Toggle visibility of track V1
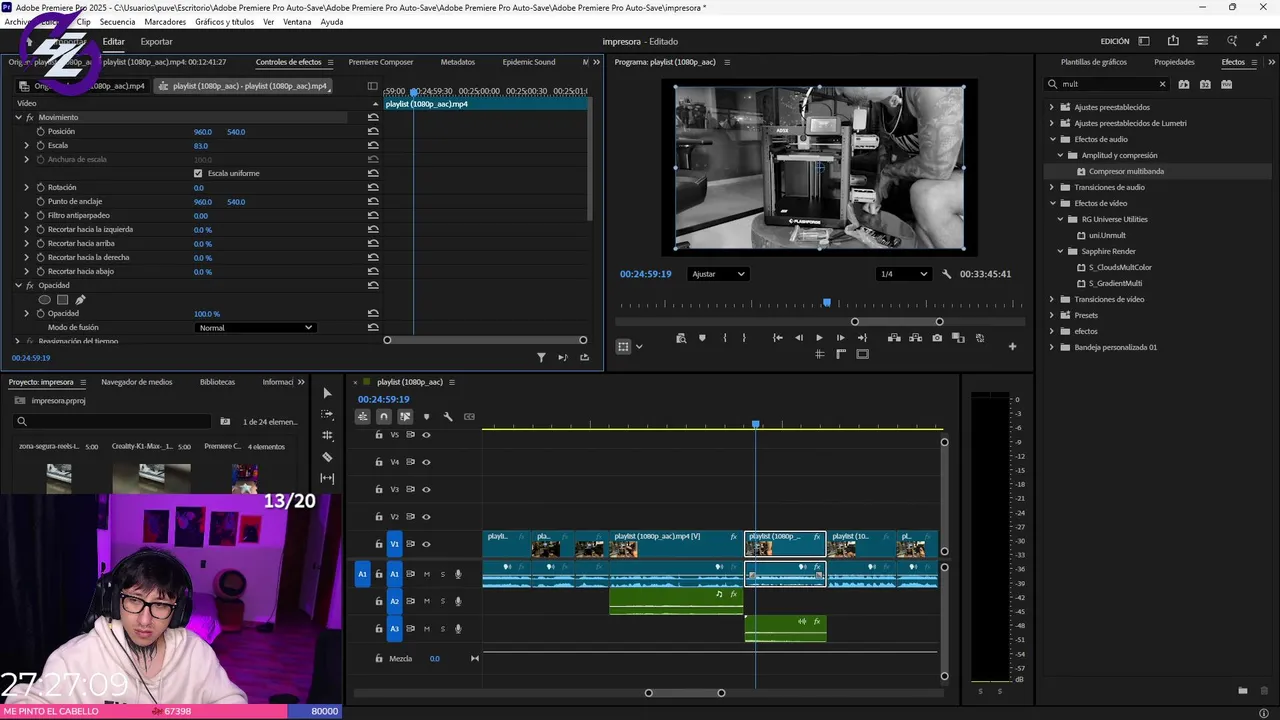1280x720 pixels. pyautogui.click(x=426, y=545)
